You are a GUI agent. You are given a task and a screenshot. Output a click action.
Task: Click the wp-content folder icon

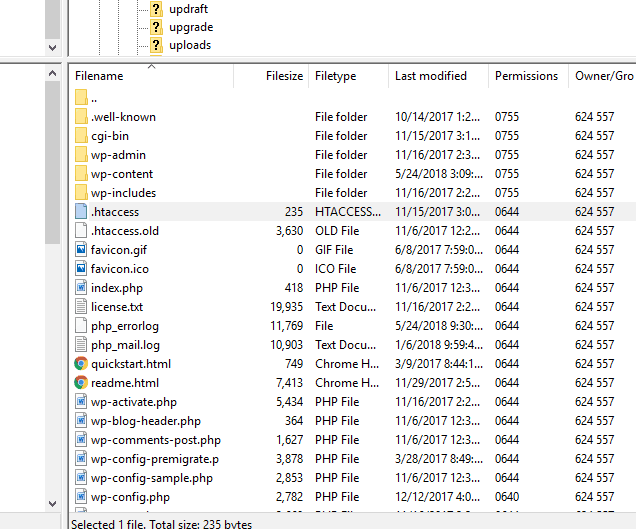pos(81,174)
